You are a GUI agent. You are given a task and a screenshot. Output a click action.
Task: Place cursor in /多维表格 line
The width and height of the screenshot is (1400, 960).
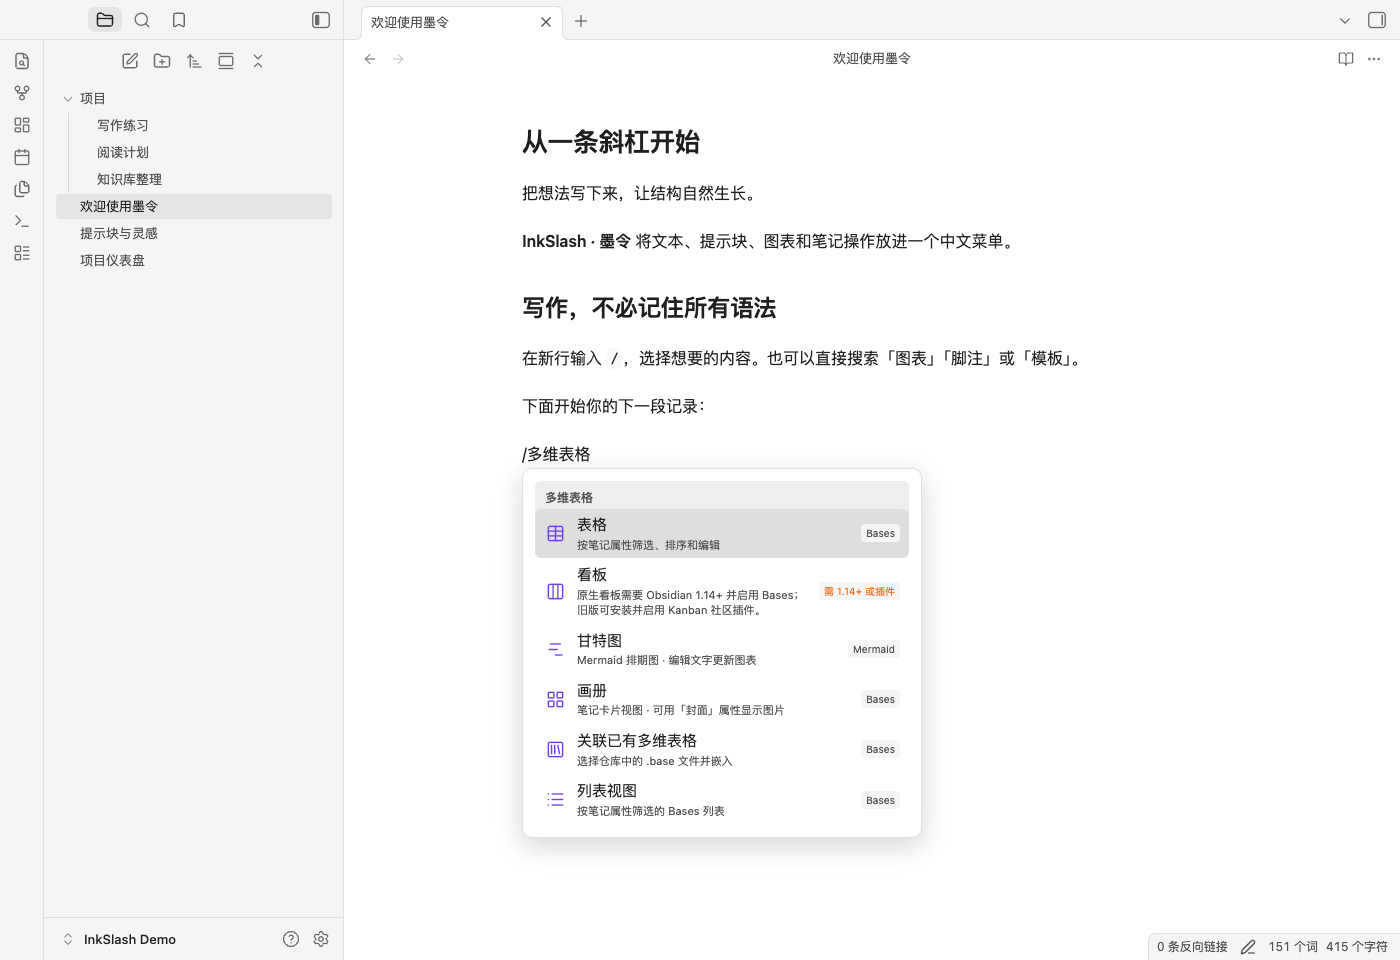(x=556, y=454)
